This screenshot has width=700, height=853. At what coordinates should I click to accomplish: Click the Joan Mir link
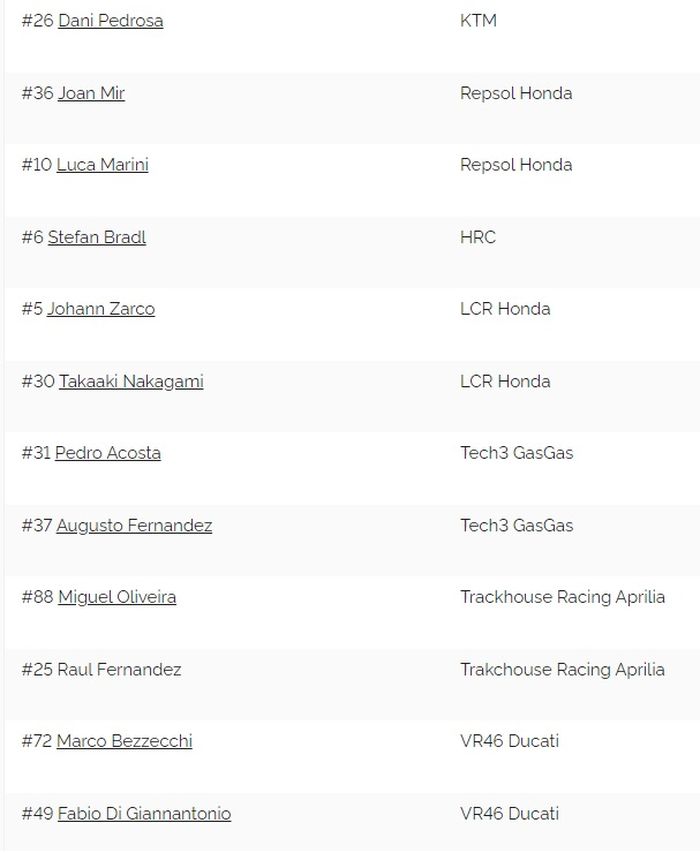(91, 93)
